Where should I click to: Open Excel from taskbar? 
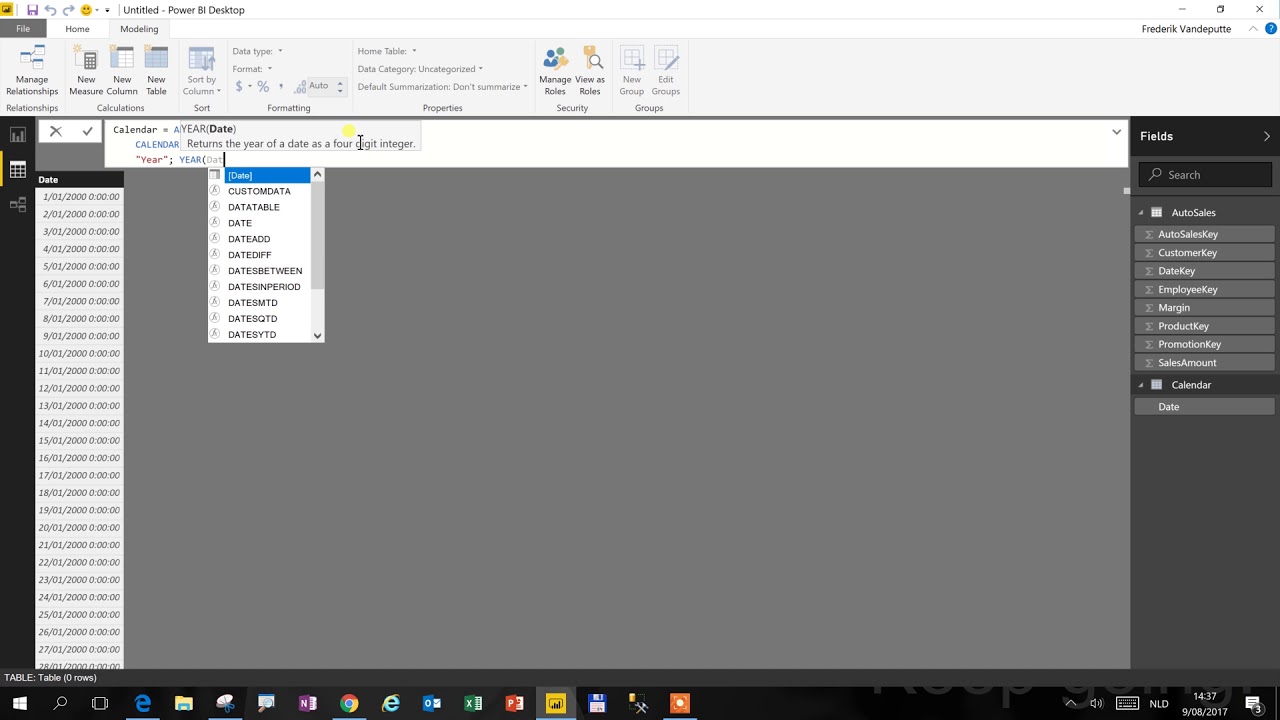(473, 703)
